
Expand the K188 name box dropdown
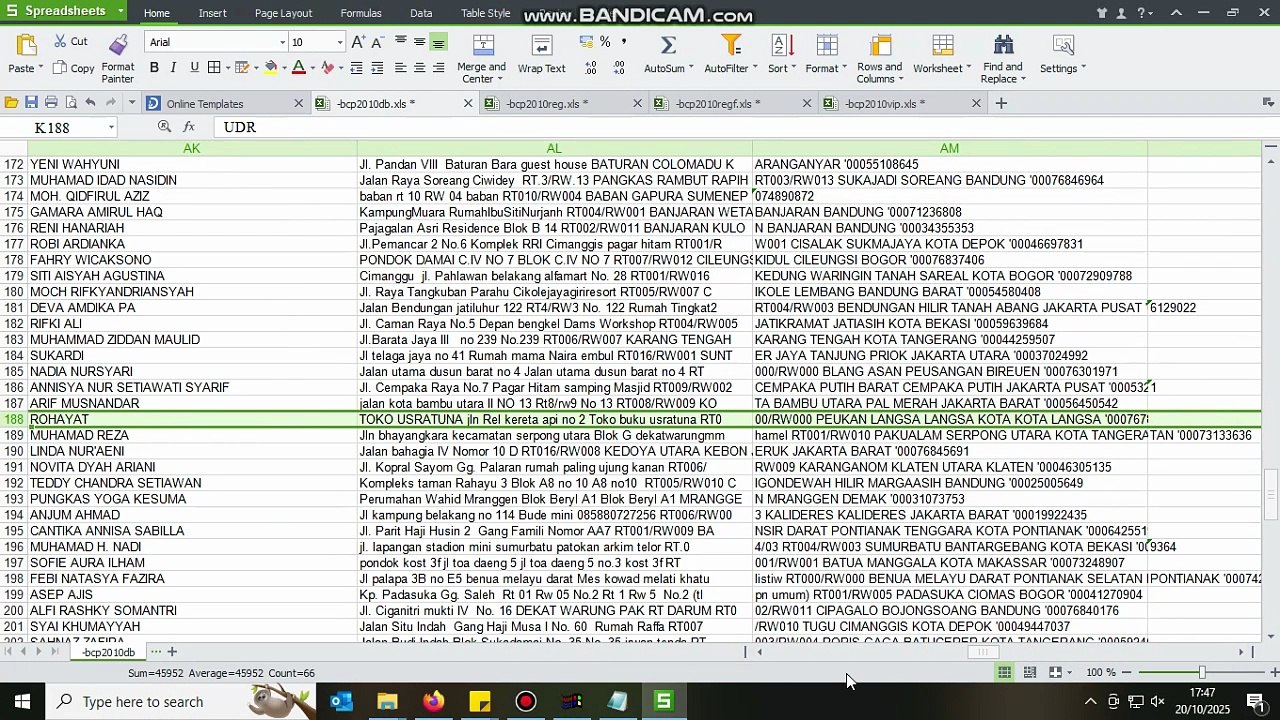pos(111,127)
